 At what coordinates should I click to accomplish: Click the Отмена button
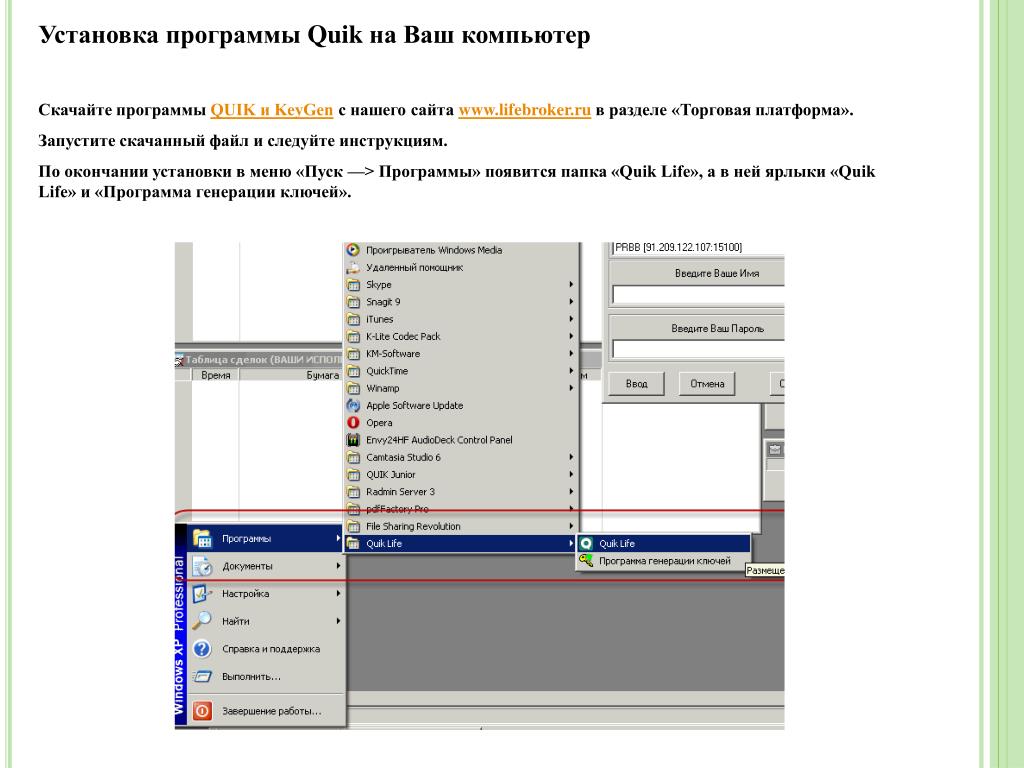(x=707, y=383)
